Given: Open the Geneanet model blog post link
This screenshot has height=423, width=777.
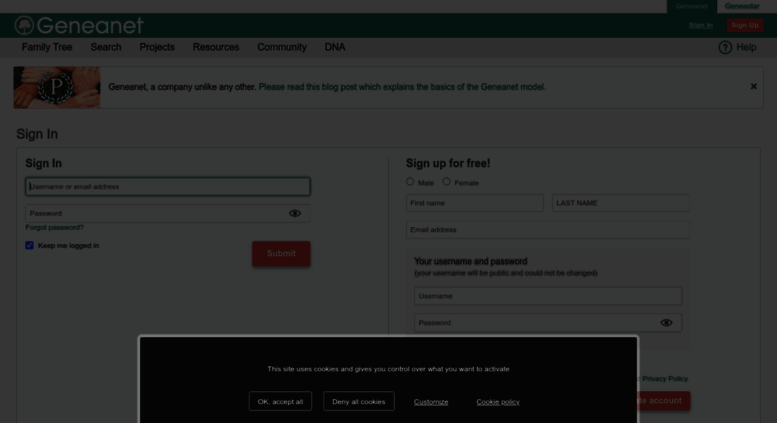Looking at the screenshot, I should (402, 87).
